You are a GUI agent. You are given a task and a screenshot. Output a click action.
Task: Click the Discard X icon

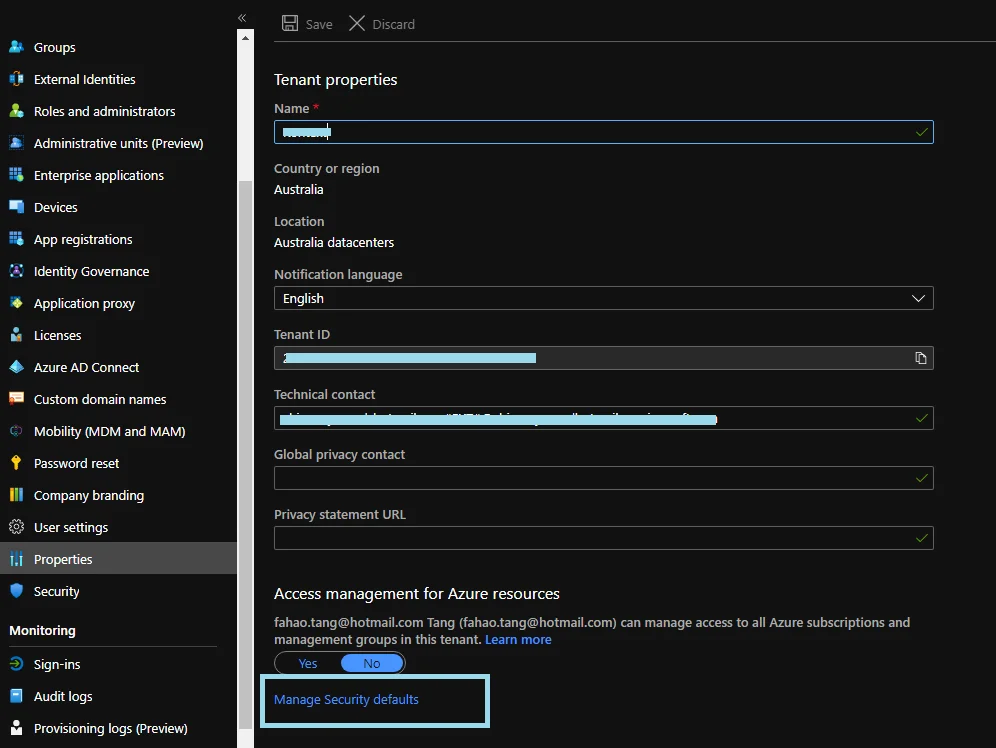pyautogui.click(x=357, y=23)
